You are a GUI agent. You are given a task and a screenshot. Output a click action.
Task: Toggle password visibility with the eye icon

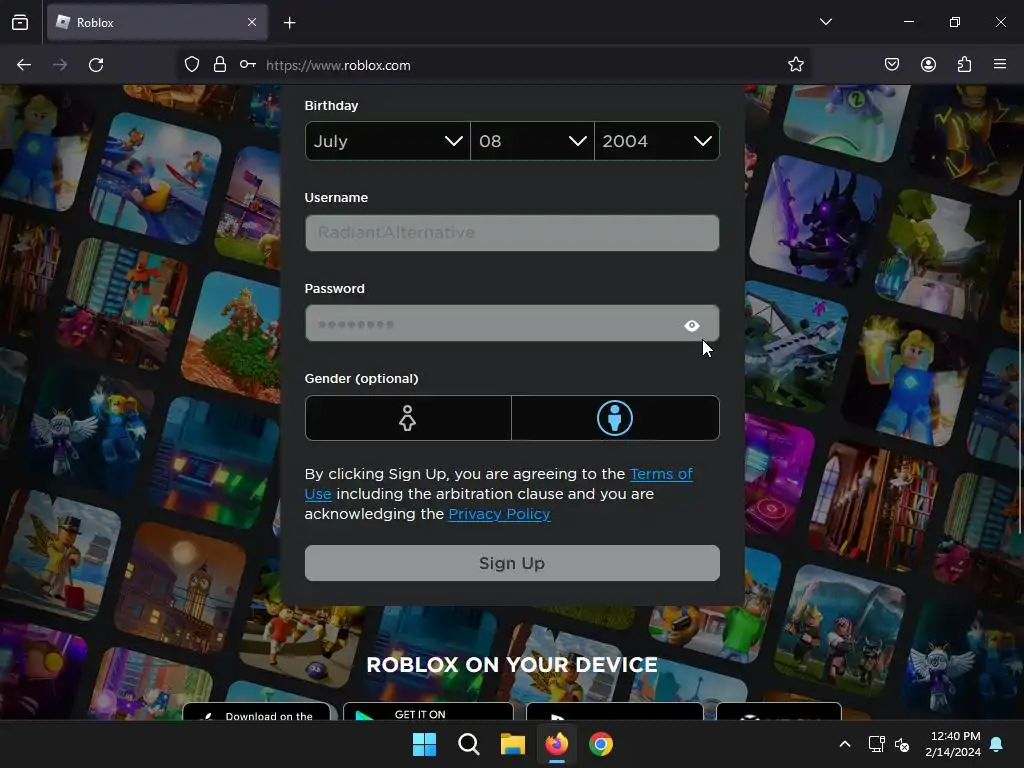tap(692, 325)
